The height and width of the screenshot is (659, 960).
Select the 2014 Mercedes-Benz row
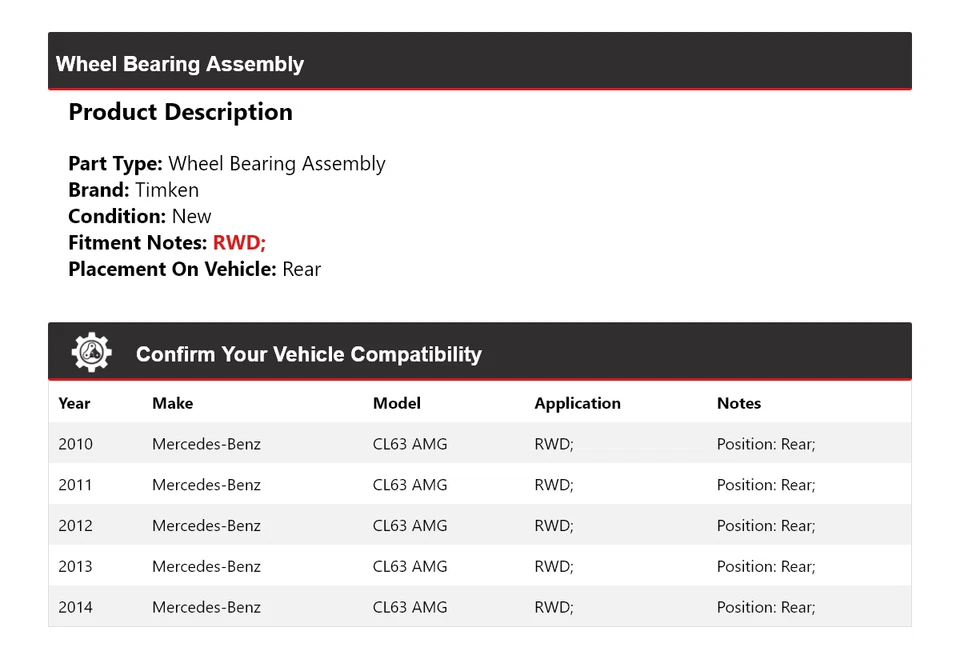click(x=206, y=606)
